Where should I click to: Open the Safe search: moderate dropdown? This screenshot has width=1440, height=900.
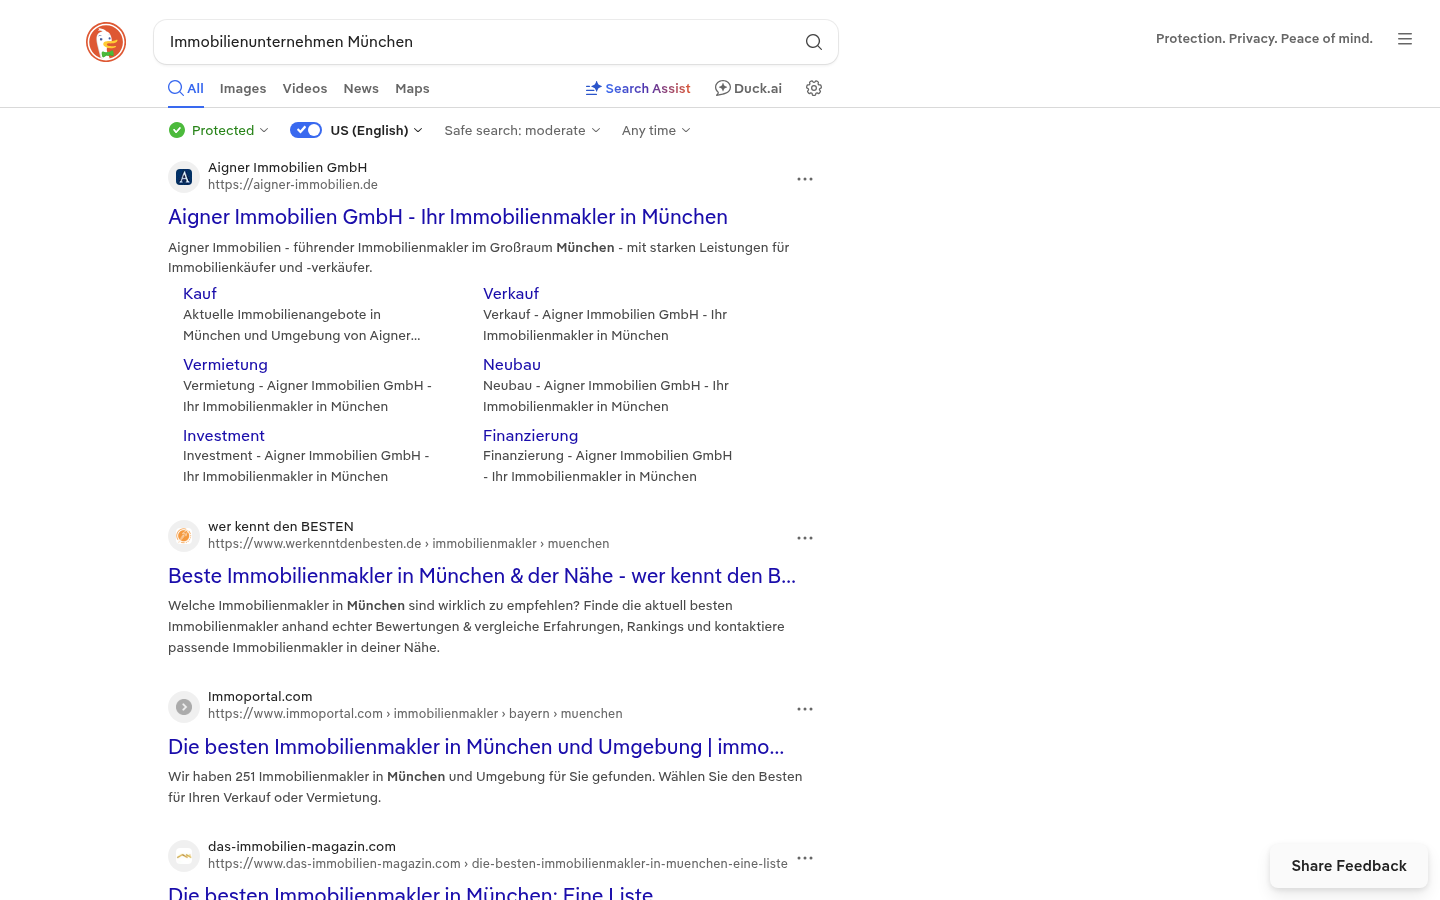[x=523, y=130]
